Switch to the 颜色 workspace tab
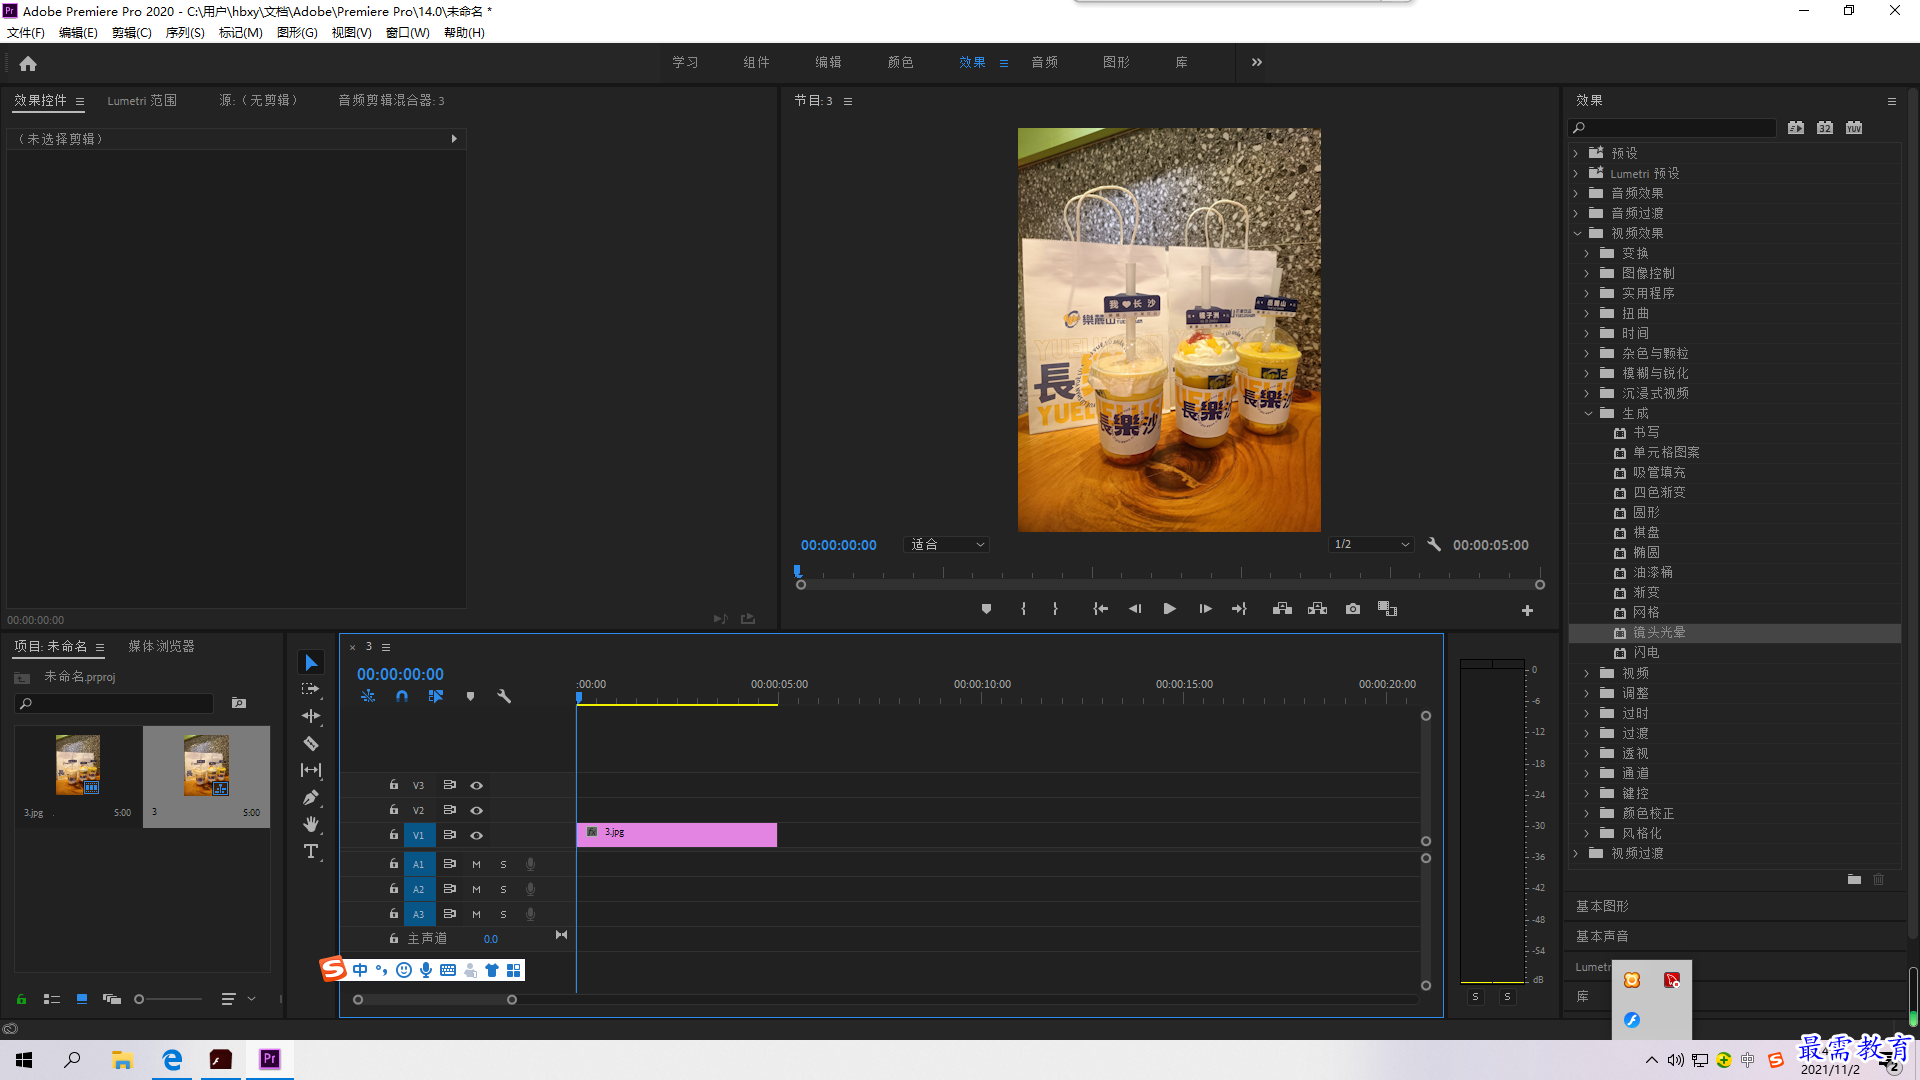The width and height of the screenshot is (1920, 1080). tap(901, 62)
